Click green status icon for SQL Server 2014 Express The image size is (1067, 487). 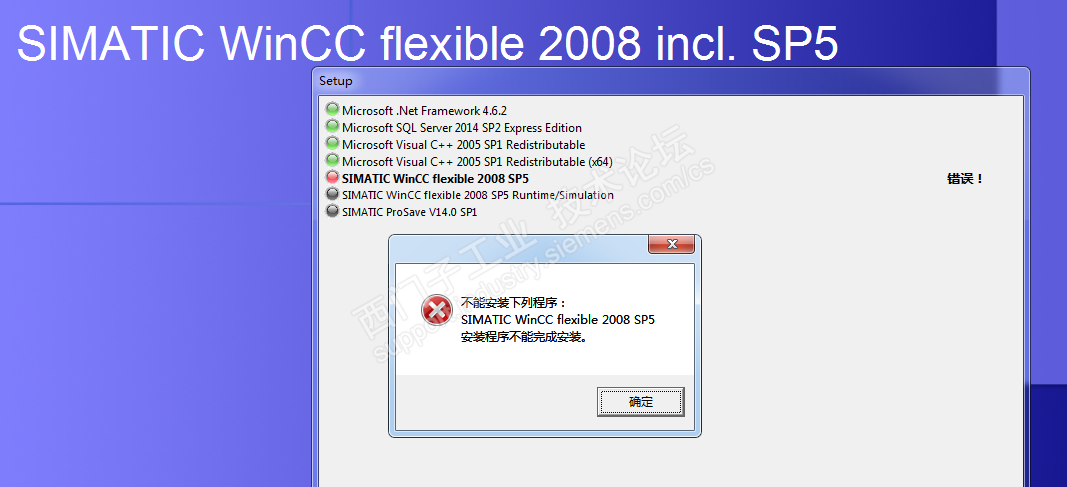click(x=332, y=126)
